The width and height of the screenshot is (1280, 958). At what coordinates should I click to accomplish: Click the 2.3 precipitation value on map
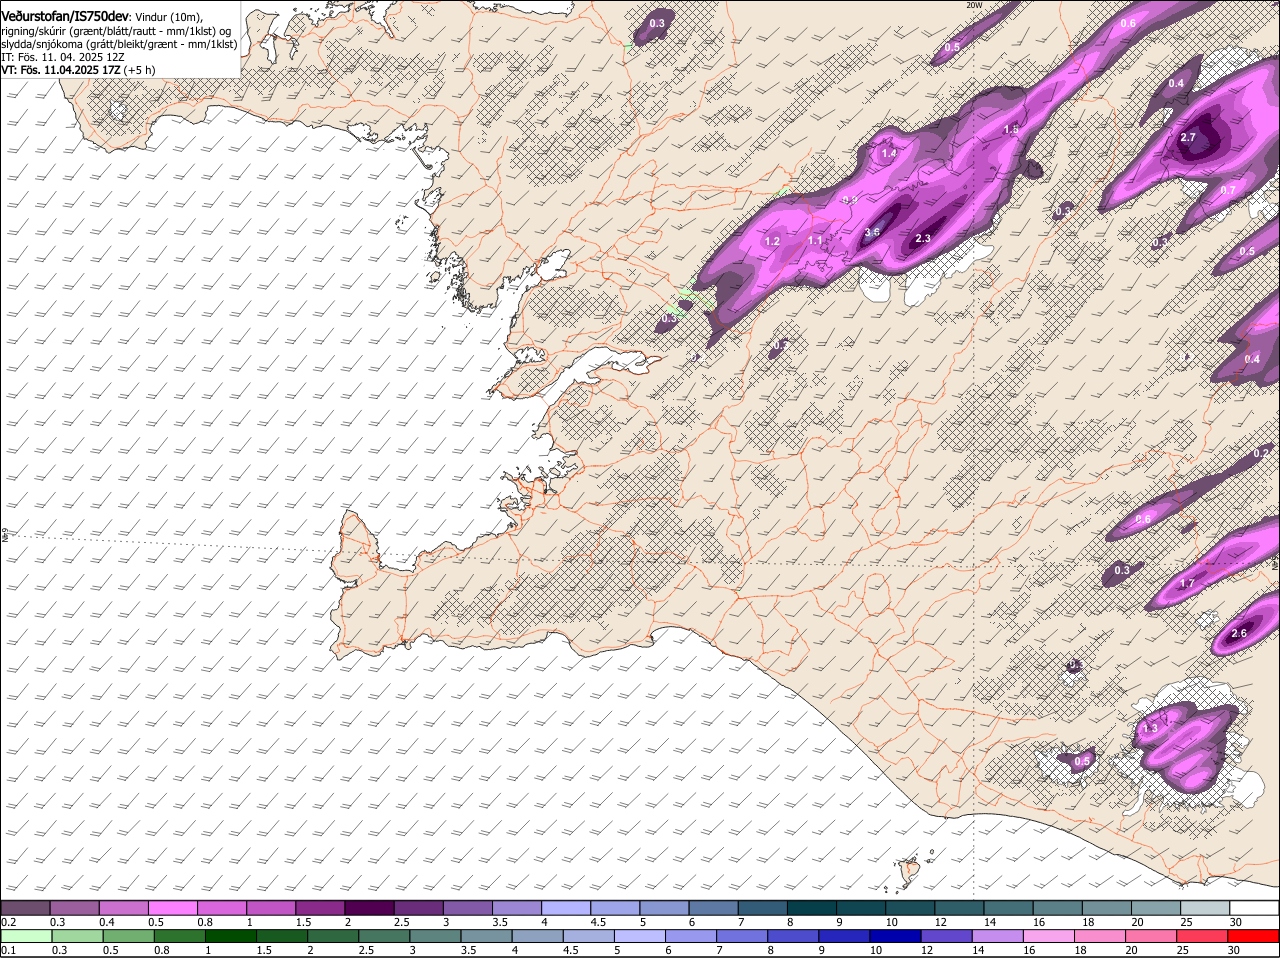pos(923,239)
